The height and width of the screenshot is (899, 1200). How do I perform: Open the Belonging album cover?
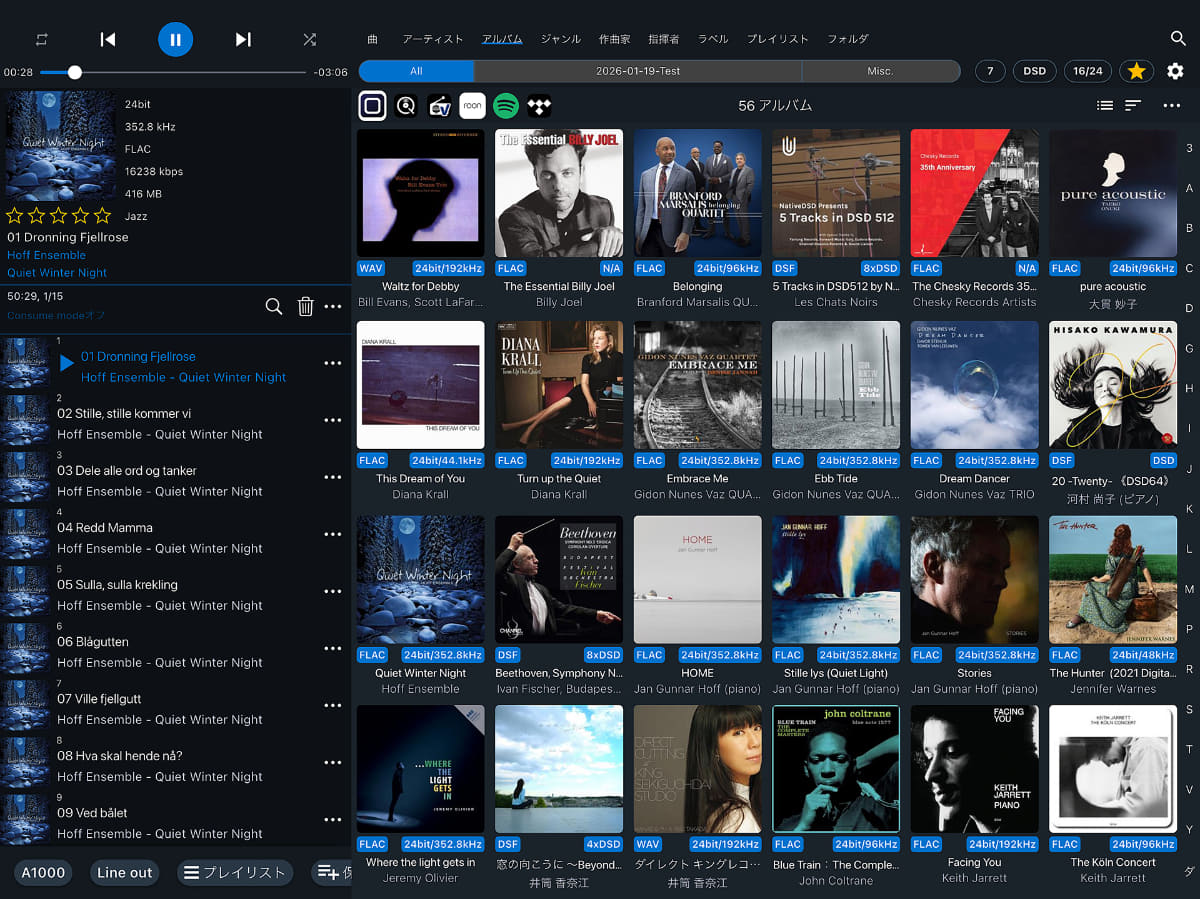[698, 193]
